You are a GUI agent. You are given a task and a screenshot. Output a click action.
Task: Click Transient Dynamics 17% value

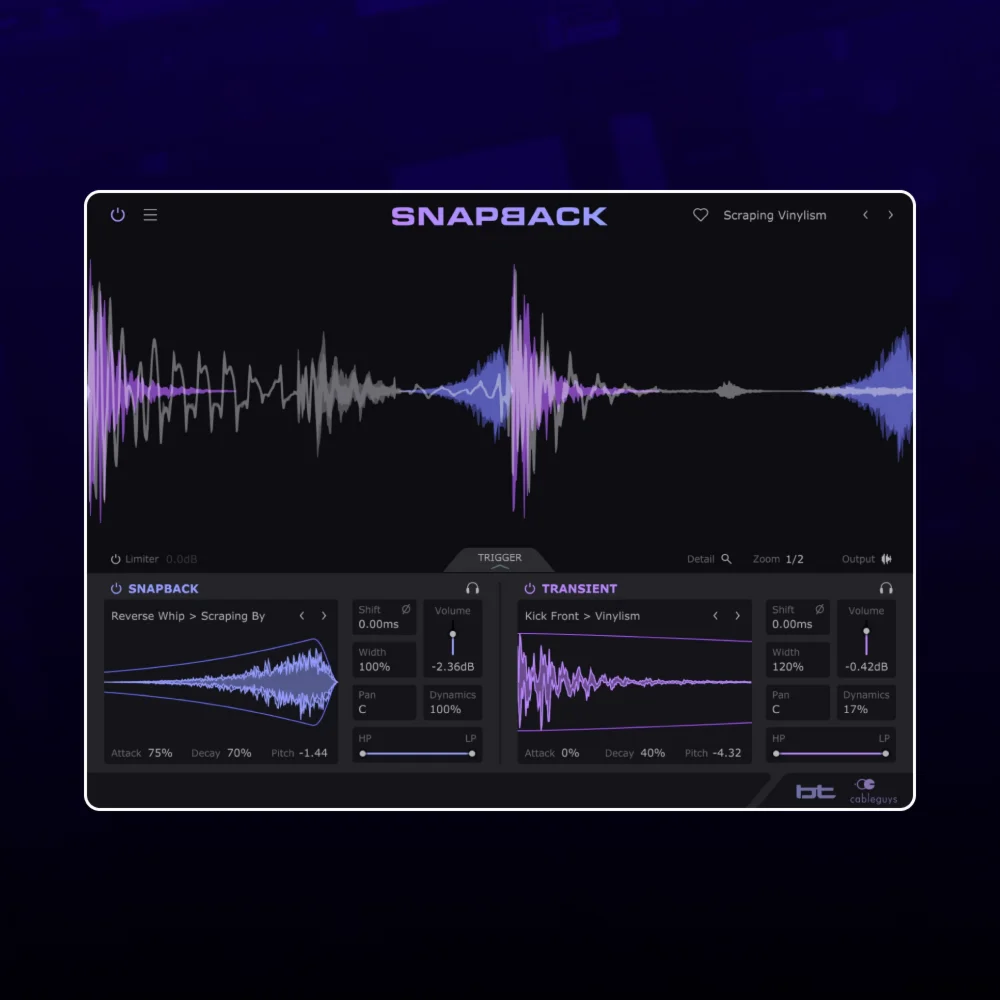pyautogui.click(x=855, y=709)
